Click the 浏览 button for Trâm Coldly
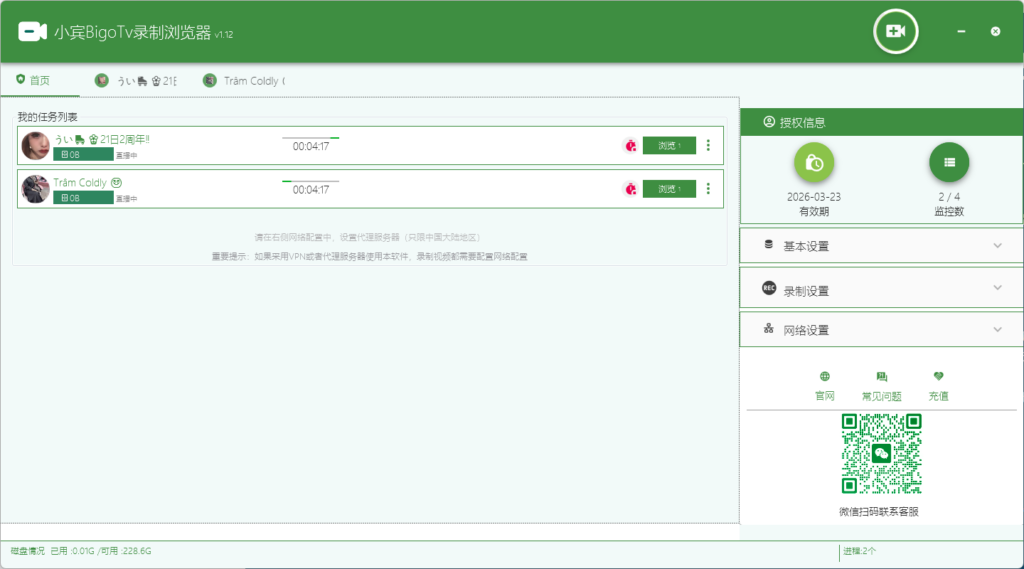Viewport: 1024px width, 569px height. coord(669,188)
